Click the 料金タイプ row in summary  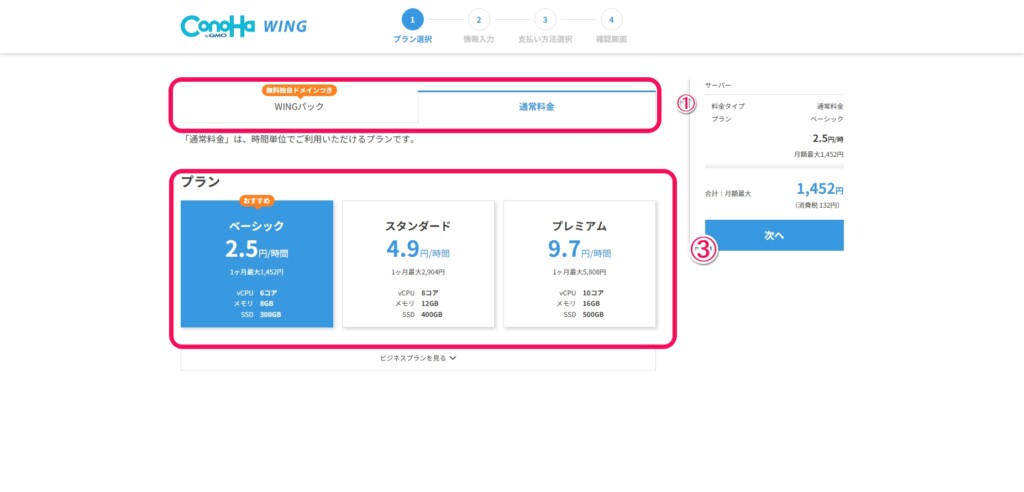pos(777,106)
